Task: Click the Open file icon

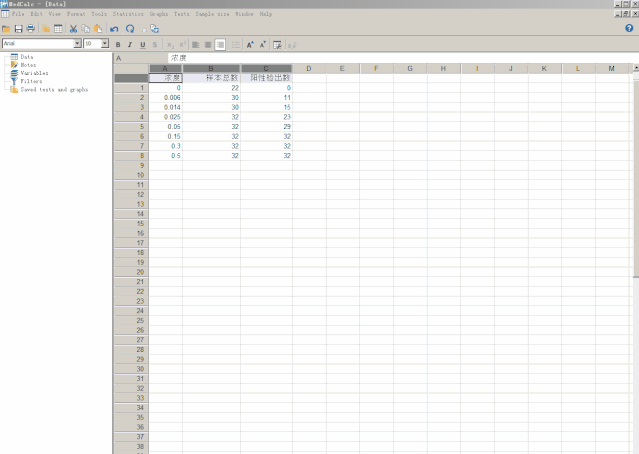Action: coord(7,29)
